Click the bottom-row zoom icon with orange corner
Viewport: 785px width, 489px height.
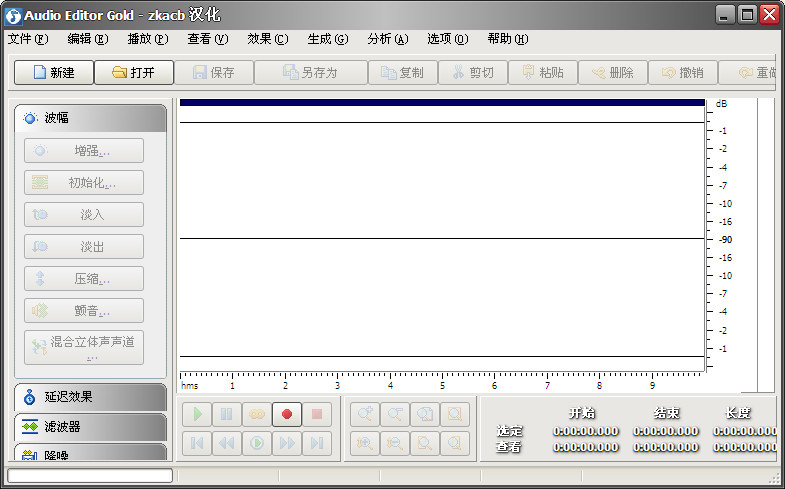(425, 443)
